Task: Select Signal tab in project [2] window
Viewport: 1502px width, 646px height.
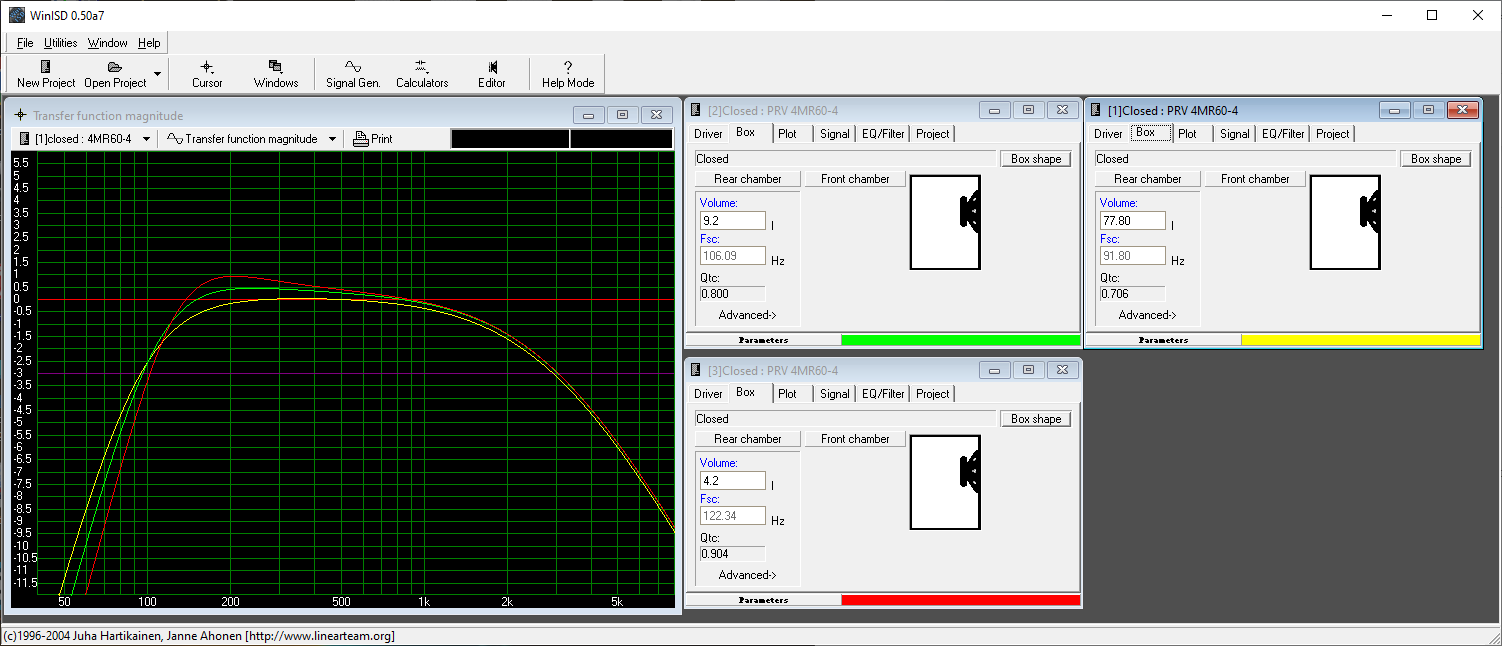Action: tap(835, 134)
